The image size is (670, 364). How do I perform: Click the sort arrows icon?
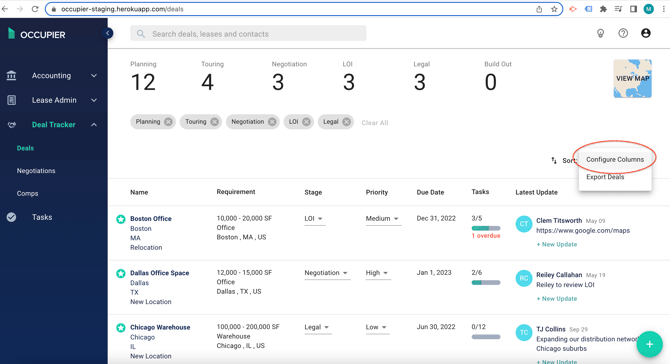click(554, 160)
